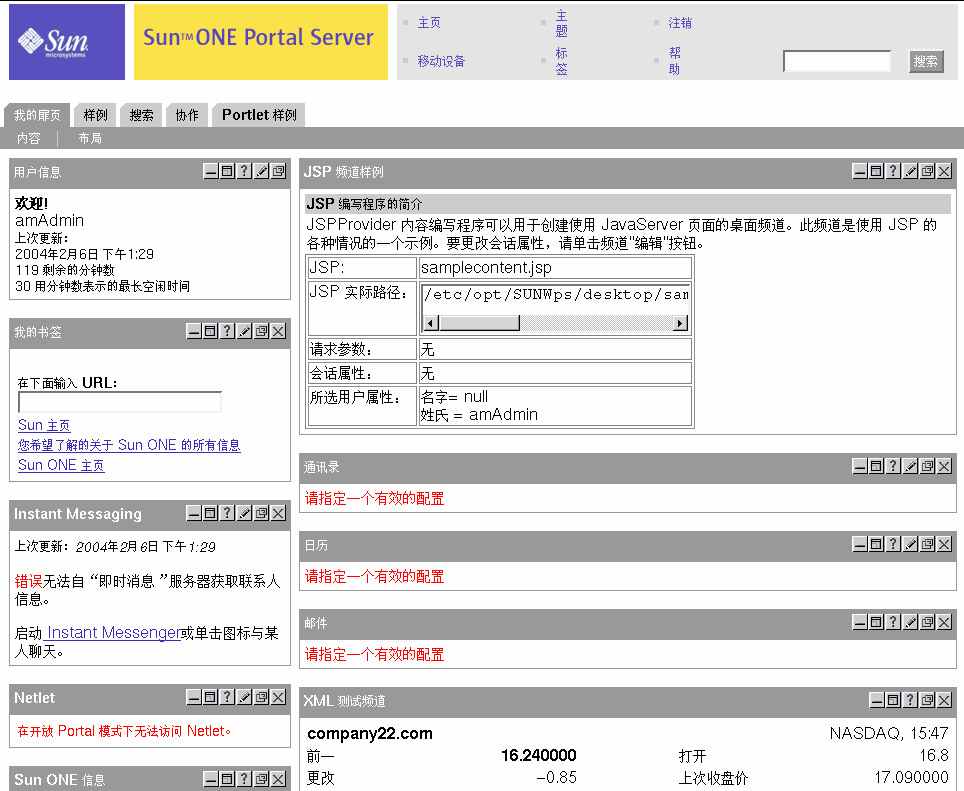
Task: Click the JSP path horizontal scrollbar thumb
Action: [480, 323]
